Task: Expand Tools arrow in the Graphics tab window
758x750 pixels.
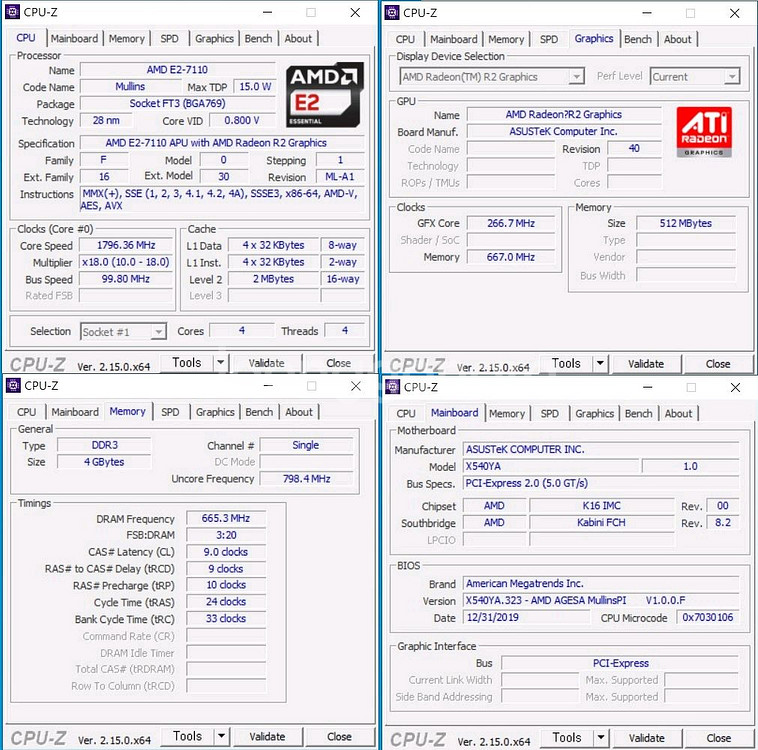Action: pyautogui.click(x=600, y=363)
